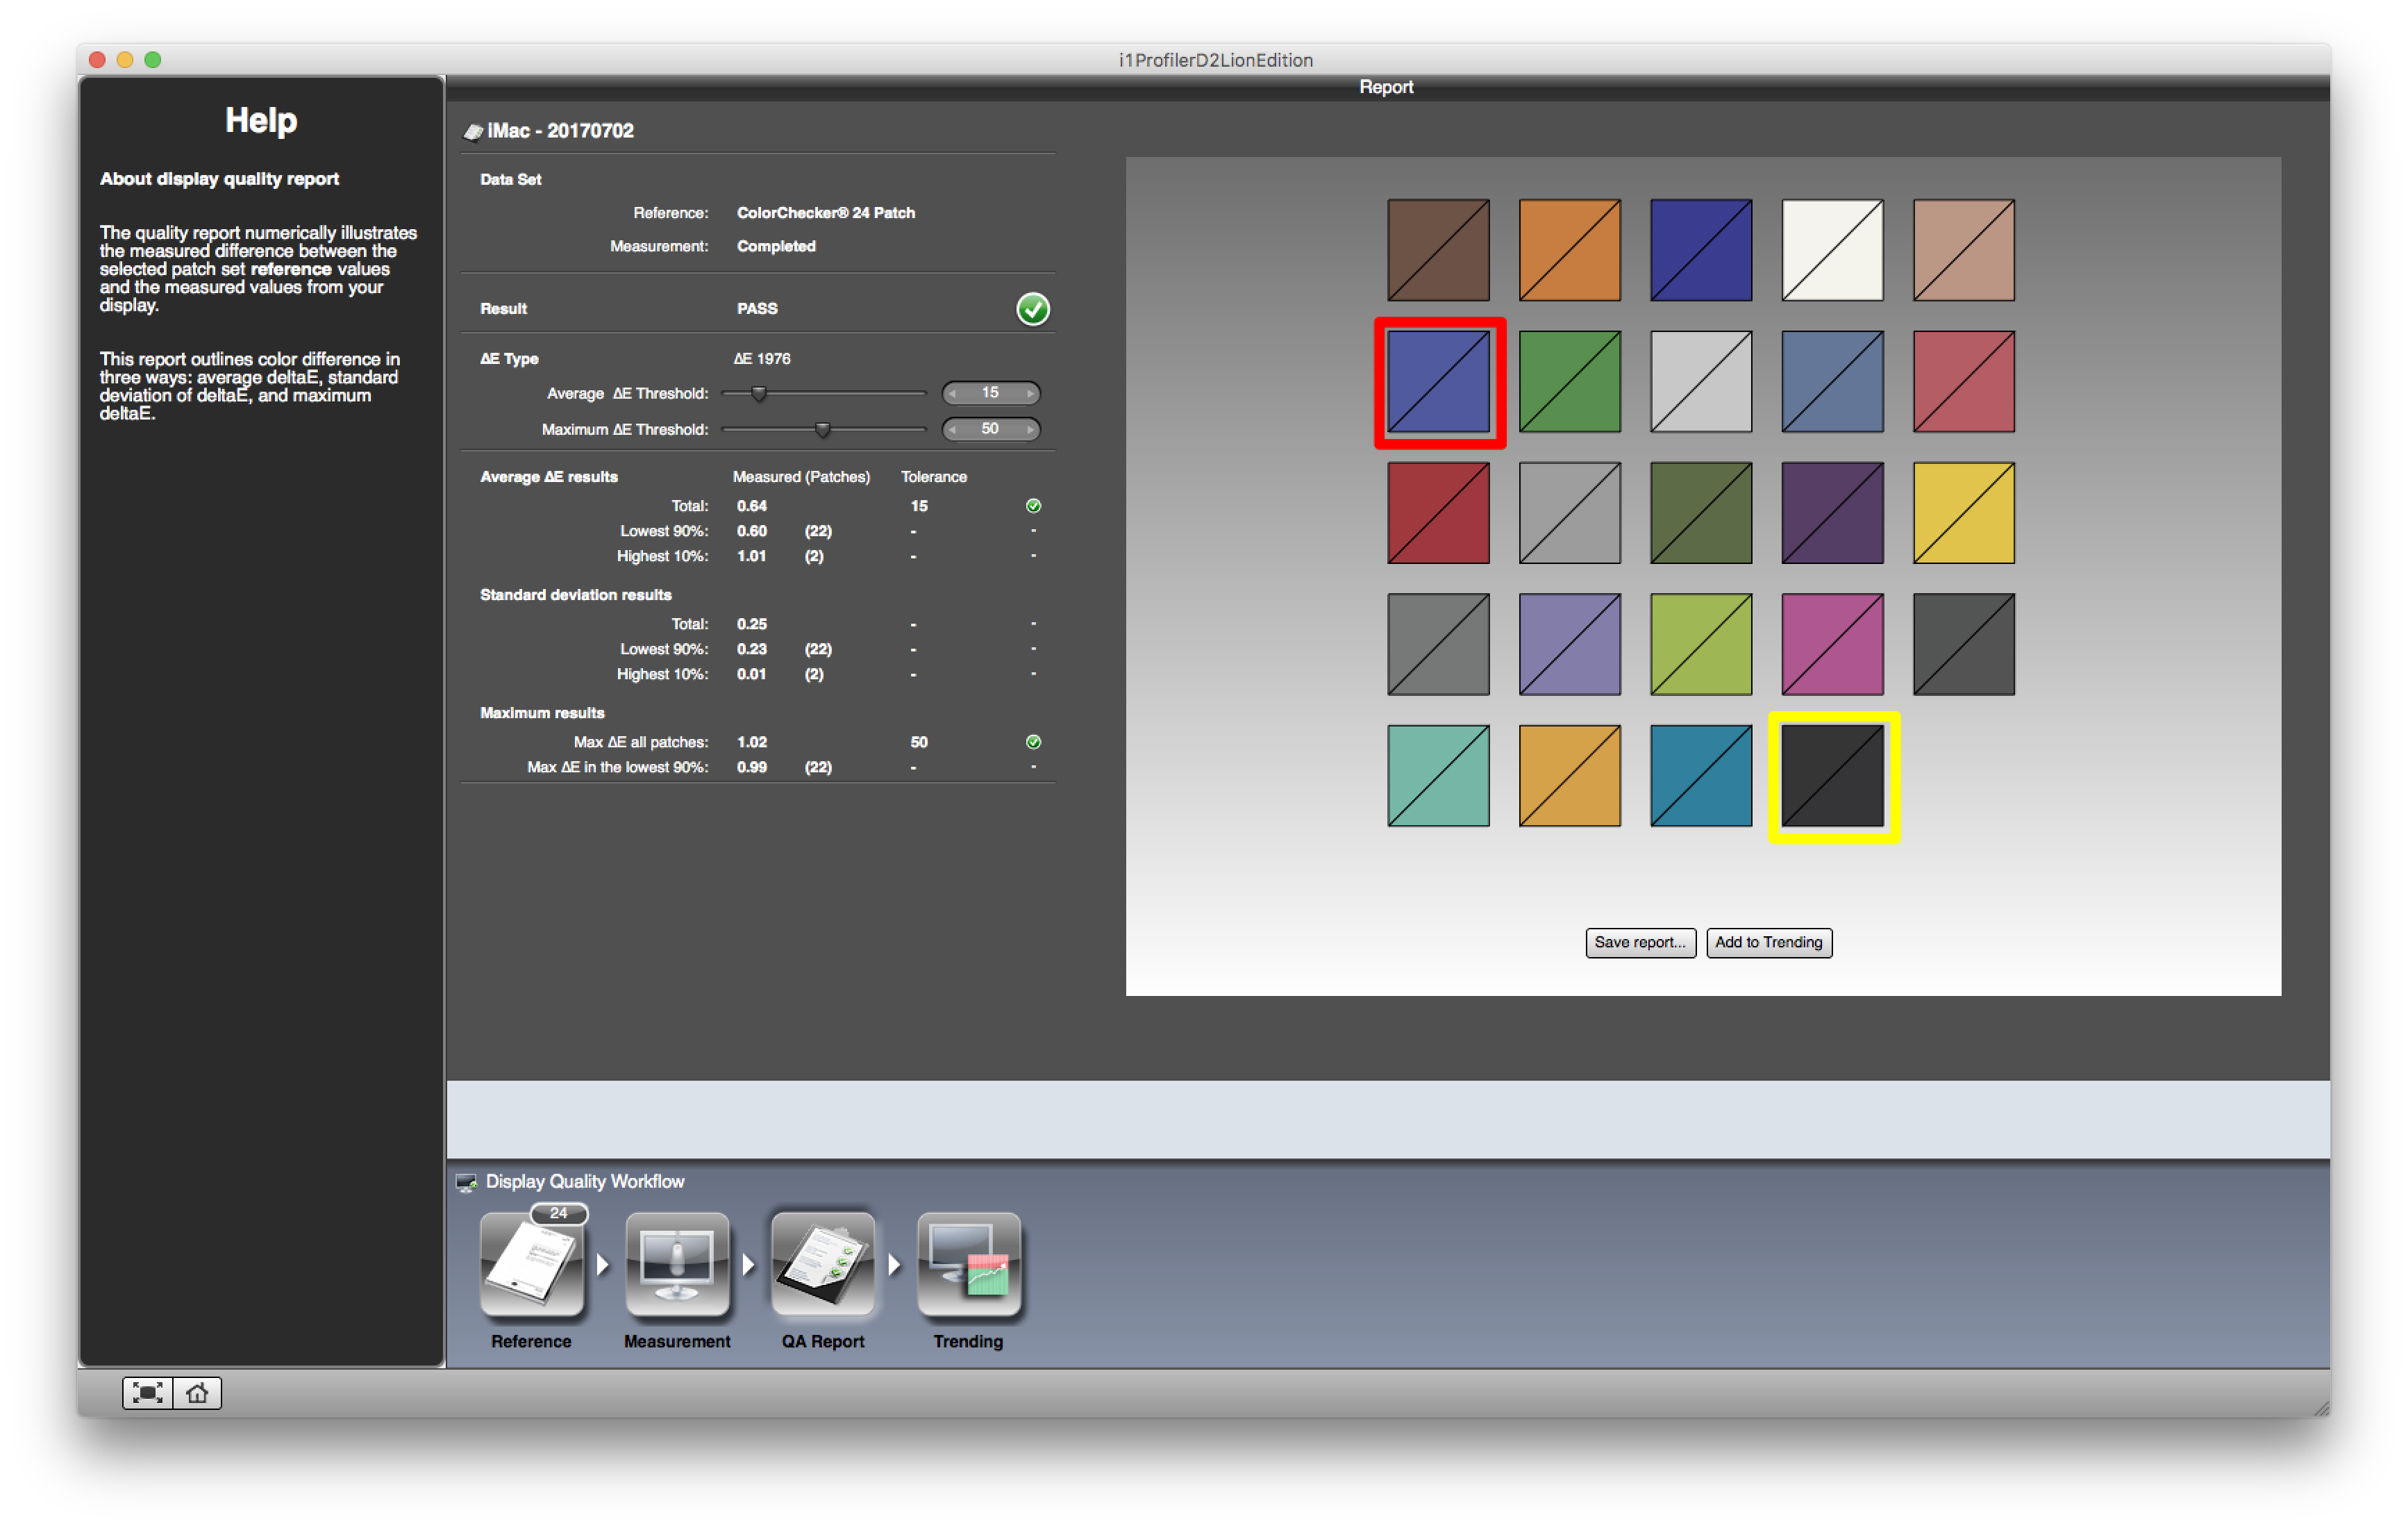Click the 'Display Quality Workflow' label
This screenshot has height=1528, width=2408.
[x=585, y=1181]
